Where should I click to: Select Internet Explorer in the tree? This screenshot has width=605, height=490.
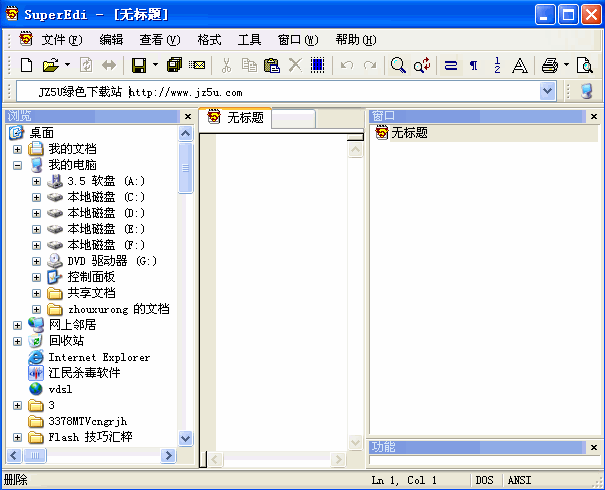pos(99,357)
